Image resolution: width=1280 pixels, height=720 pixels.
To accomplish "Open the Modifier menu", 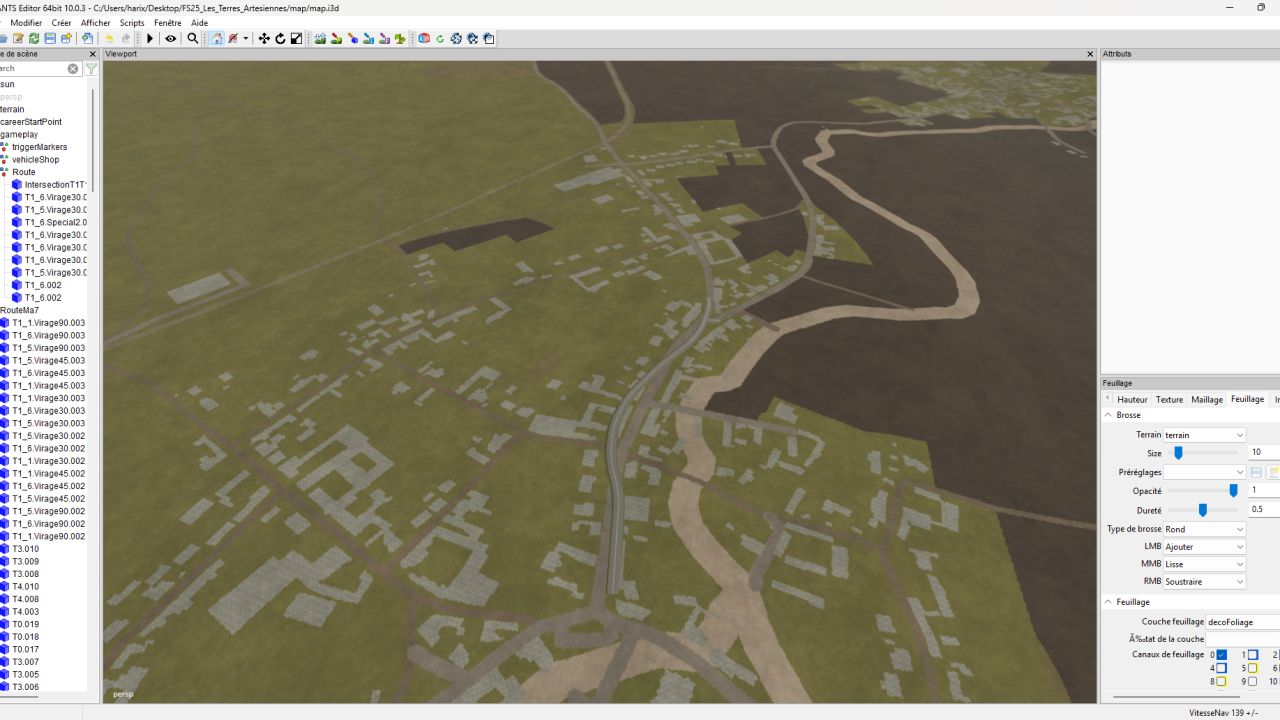I will tap(26, 23).
